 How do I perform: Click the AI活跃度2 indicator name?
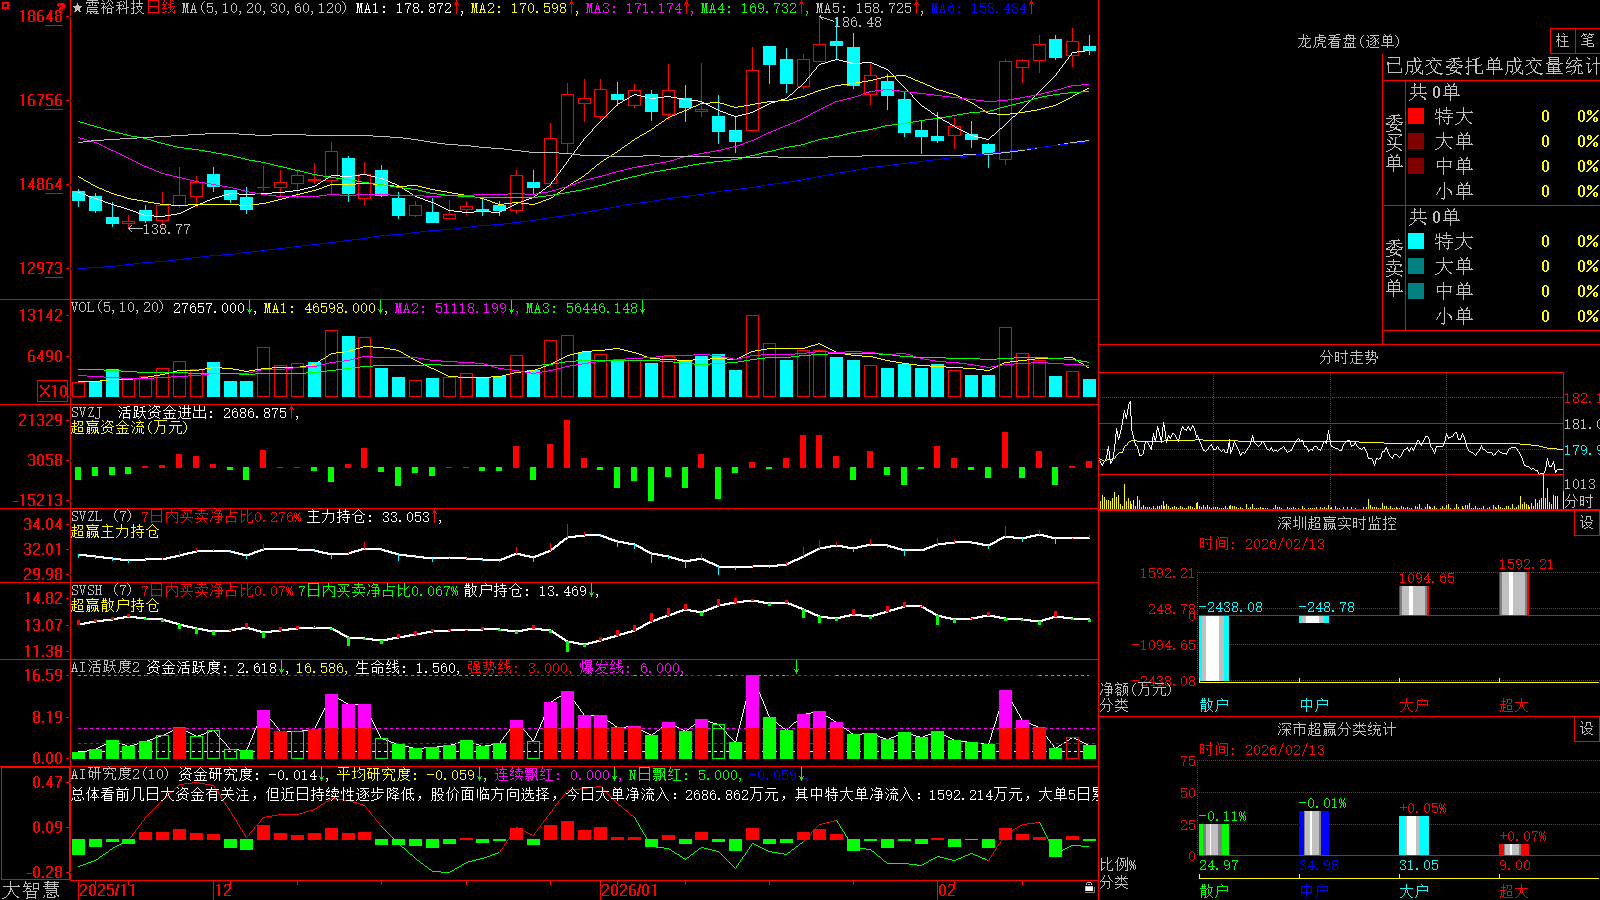click(x=106, y=667)
